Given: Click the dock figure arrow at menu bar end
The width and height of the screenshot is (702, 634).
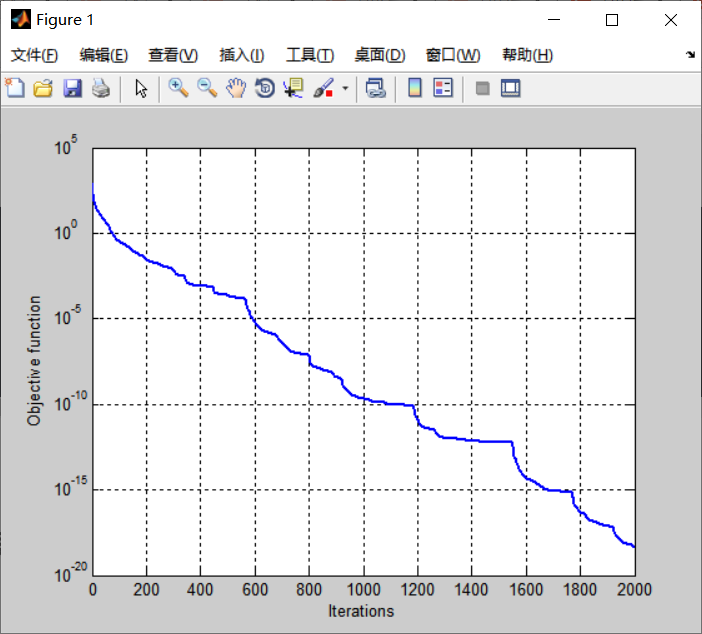Looking at the screenshot, I should pos(690,55).
